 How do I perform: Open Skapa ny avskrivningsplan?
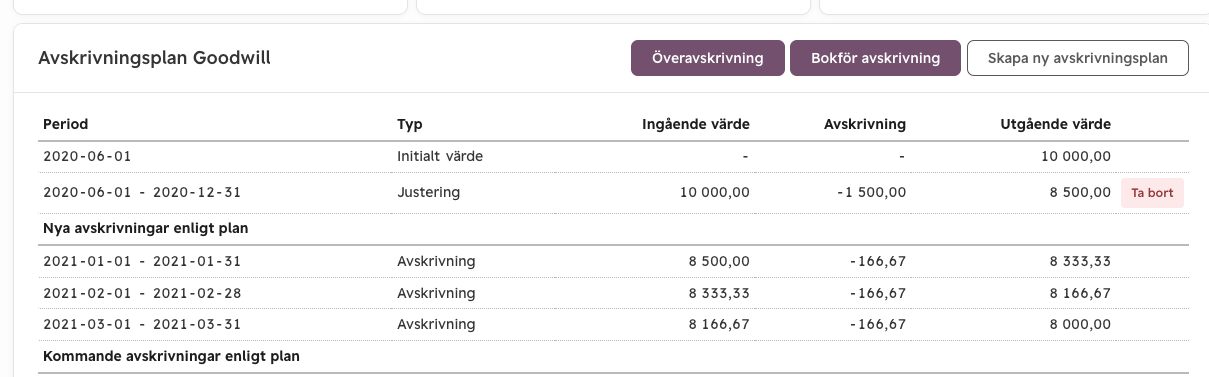click(1077, 58)
